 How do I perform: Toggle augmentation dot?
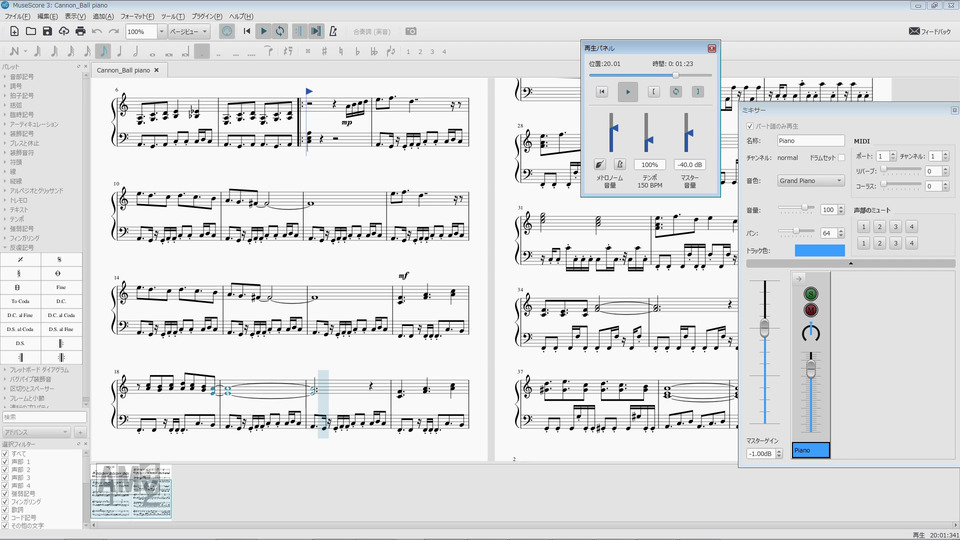click(201, 51)
